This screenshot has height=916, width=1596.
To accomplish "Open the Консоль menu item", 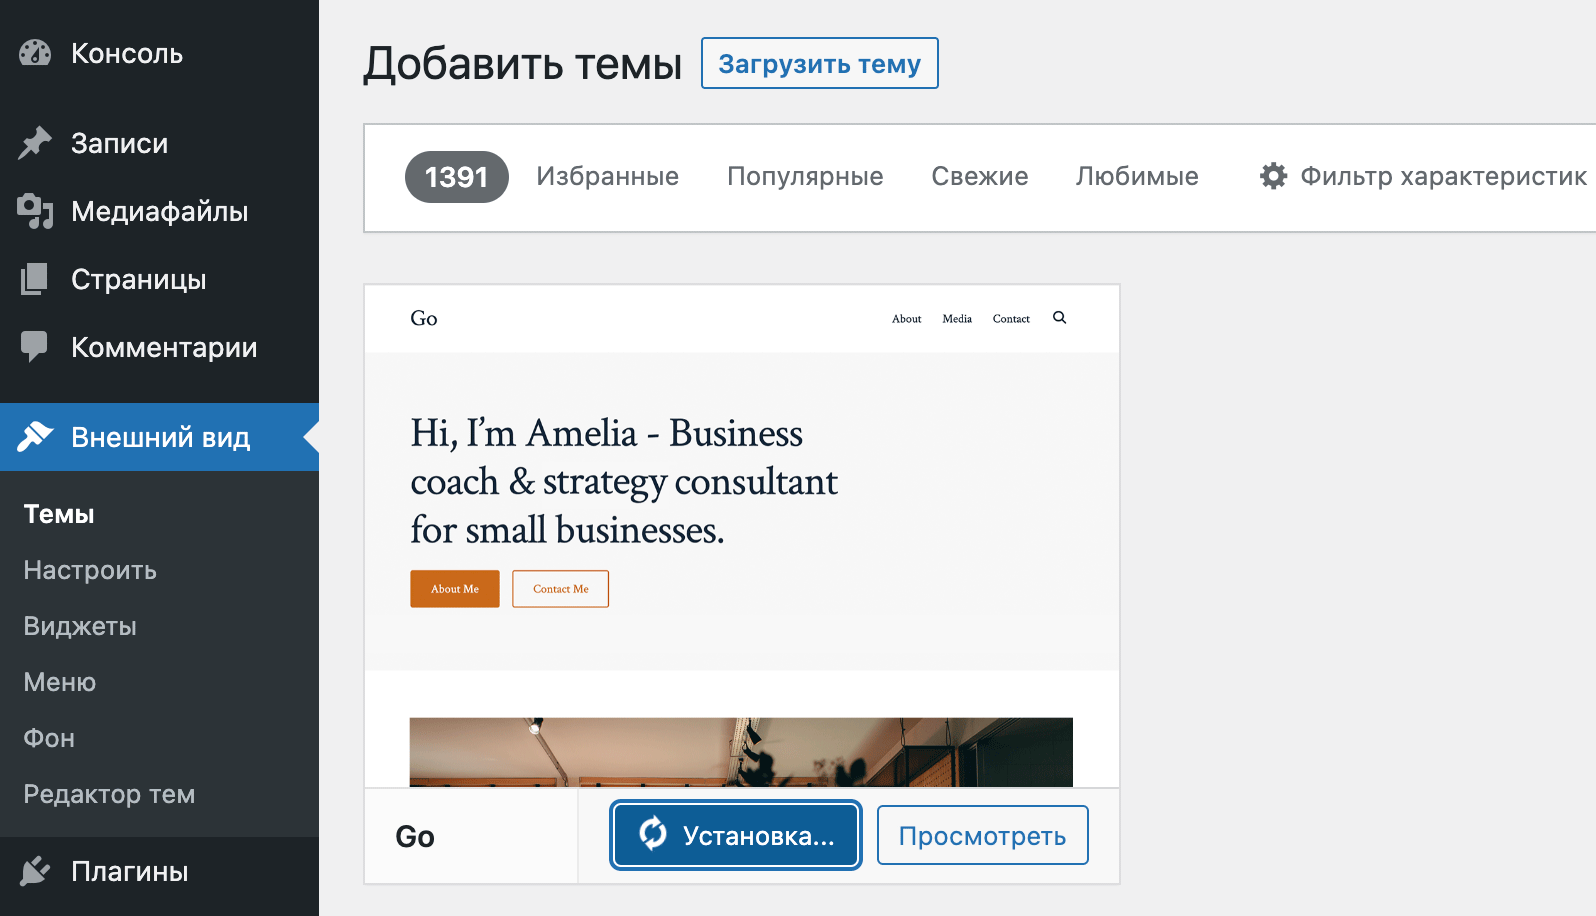I will (159, 53).
